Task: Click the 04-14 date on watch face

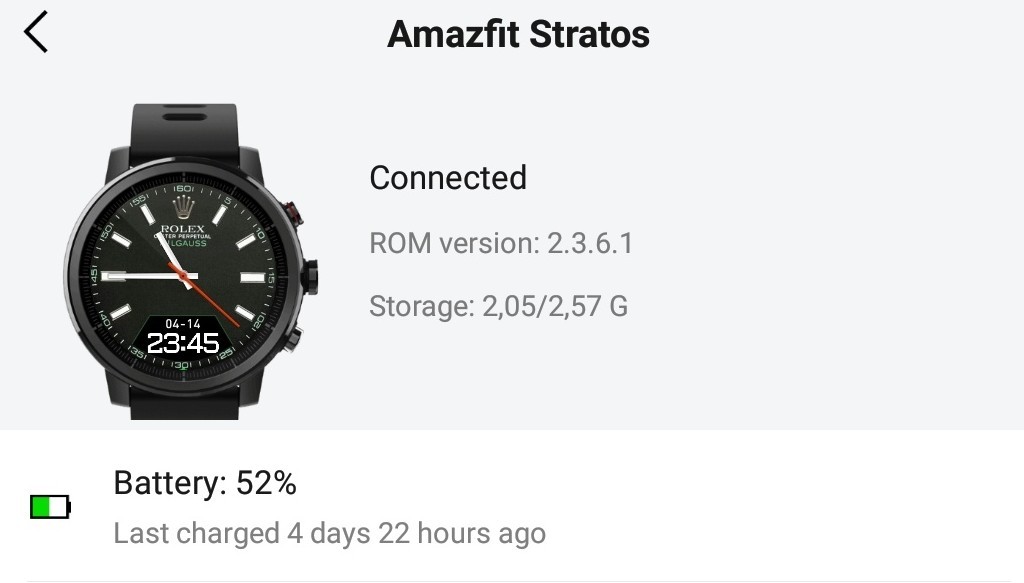Action: pyautogui.click(x=183, y=324)
